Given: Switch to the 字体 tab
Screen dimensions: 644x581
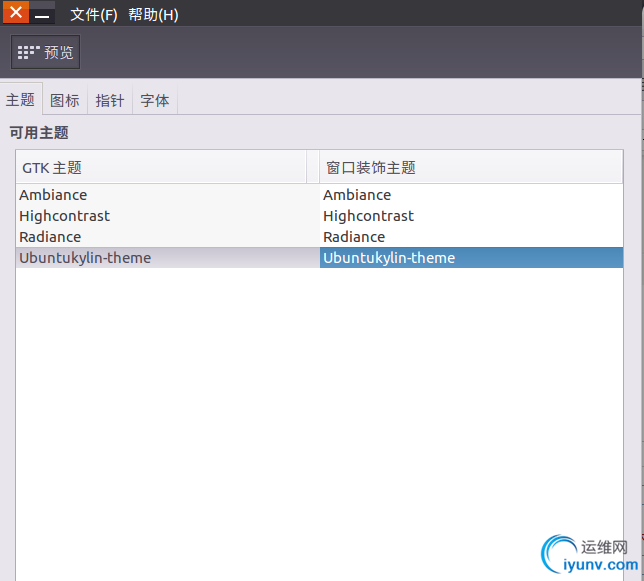Looking at the screenshot, I should tap(155, 100).
